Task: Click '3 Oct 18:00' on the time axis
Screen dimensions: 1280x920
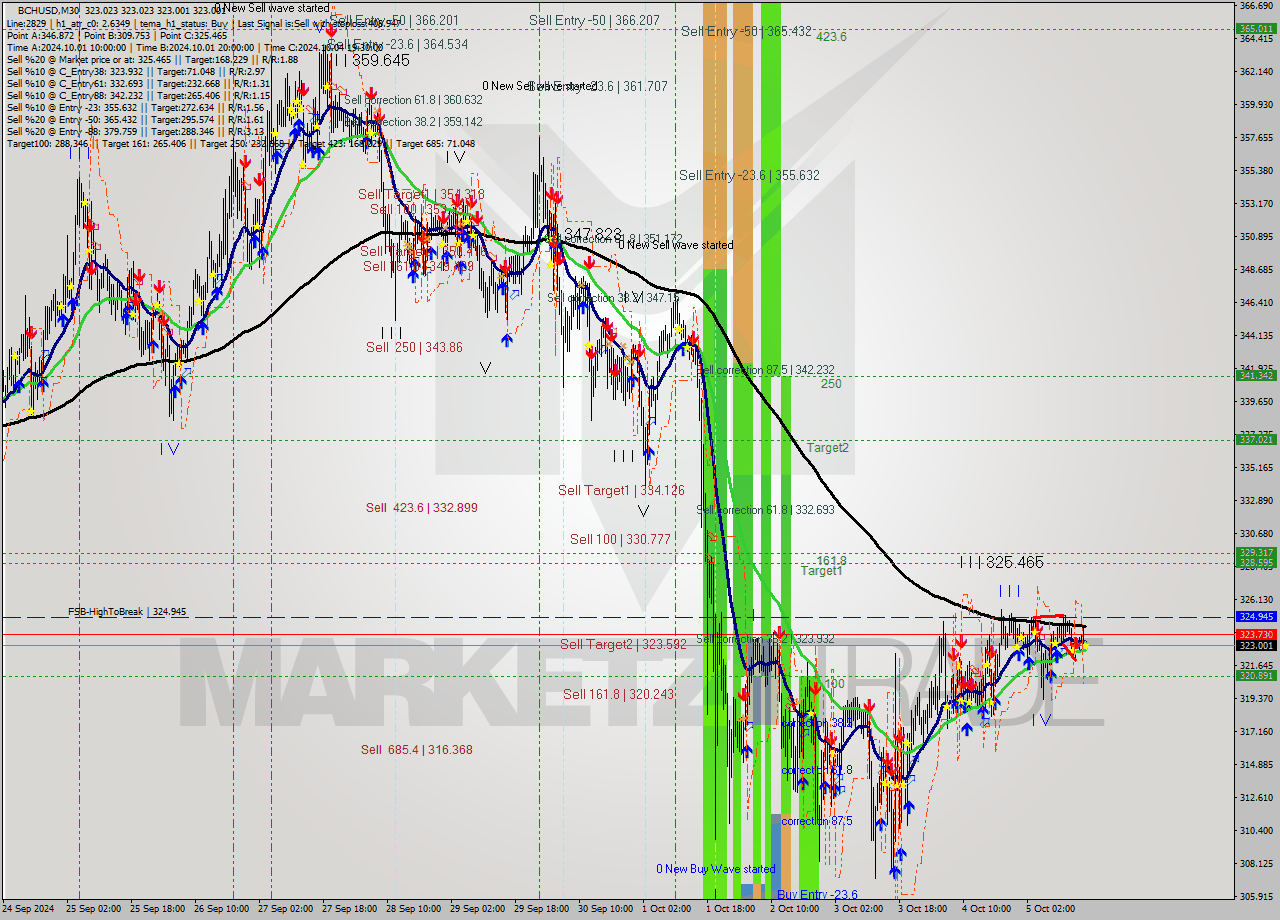Action: [923, 909]
